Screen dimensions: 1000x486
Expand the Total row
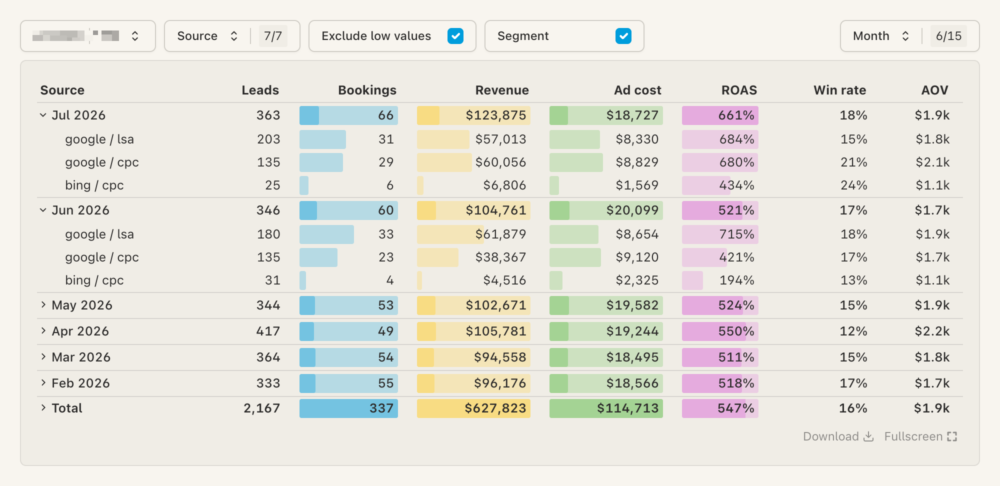tap(43, 408)
